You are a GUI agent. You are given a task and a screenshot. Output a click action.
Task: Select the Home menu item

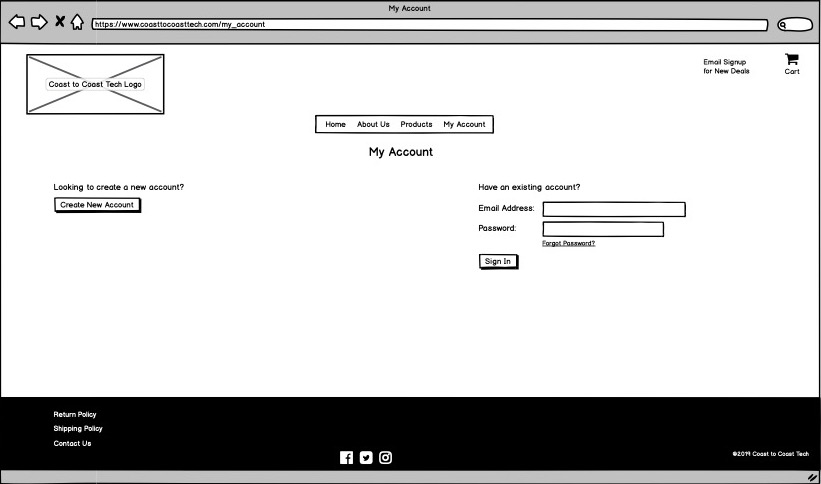[335, 125]
